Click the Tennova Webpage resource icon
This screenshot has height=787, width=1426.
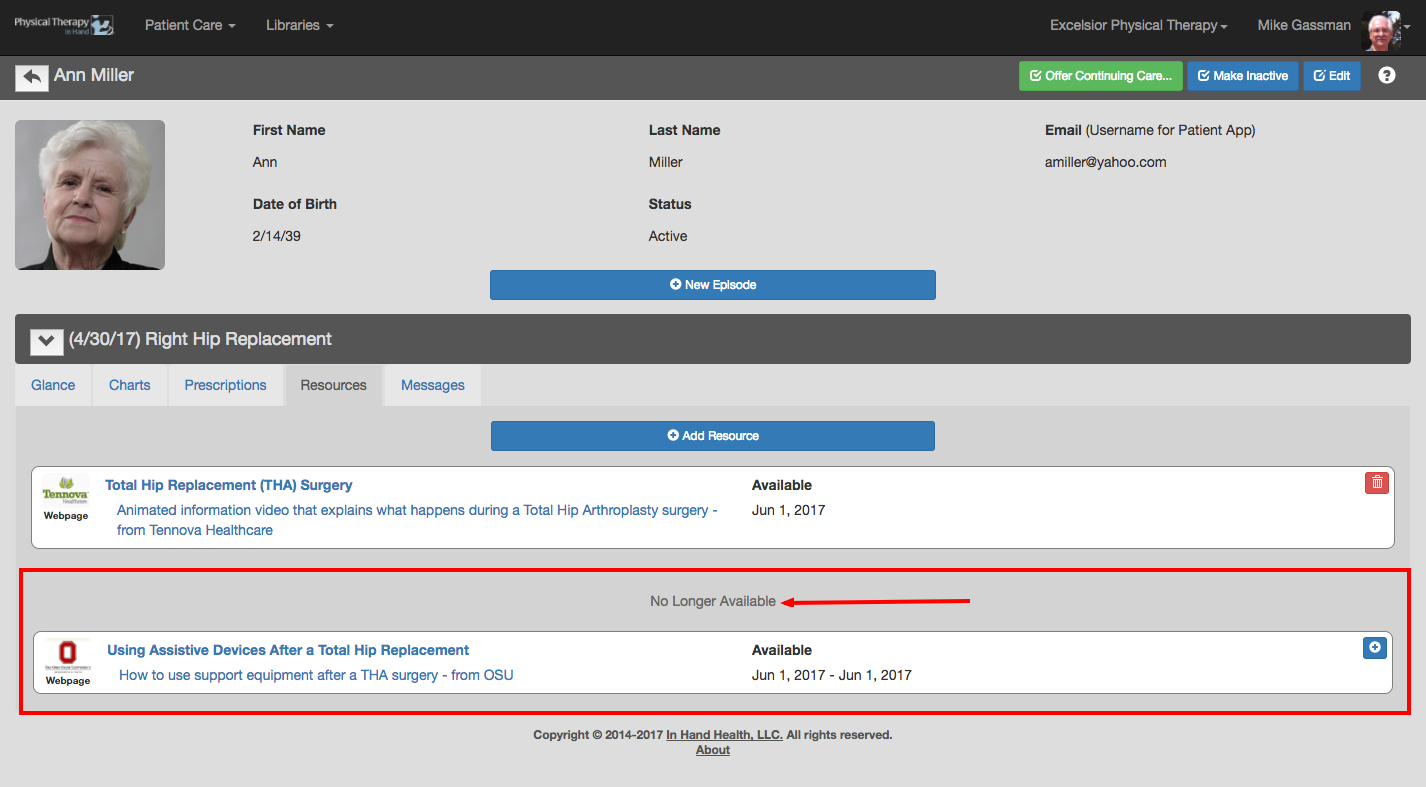coord(66,499)
